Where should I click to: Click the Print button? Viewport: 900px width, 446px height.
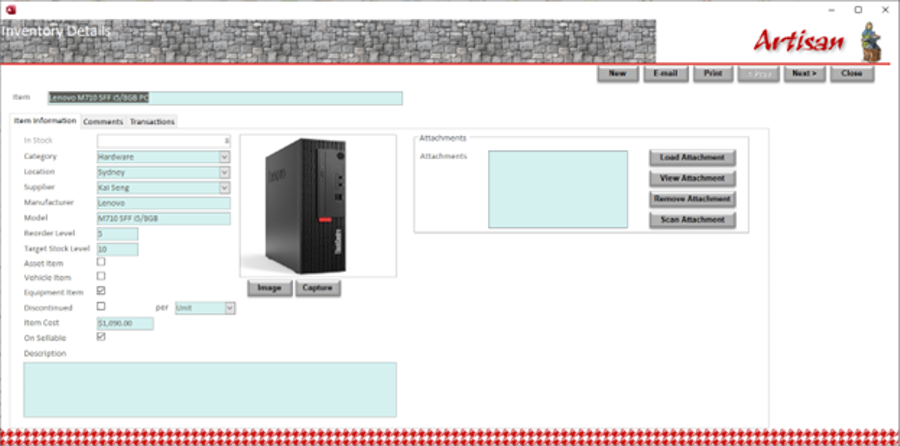coord(712,74)
